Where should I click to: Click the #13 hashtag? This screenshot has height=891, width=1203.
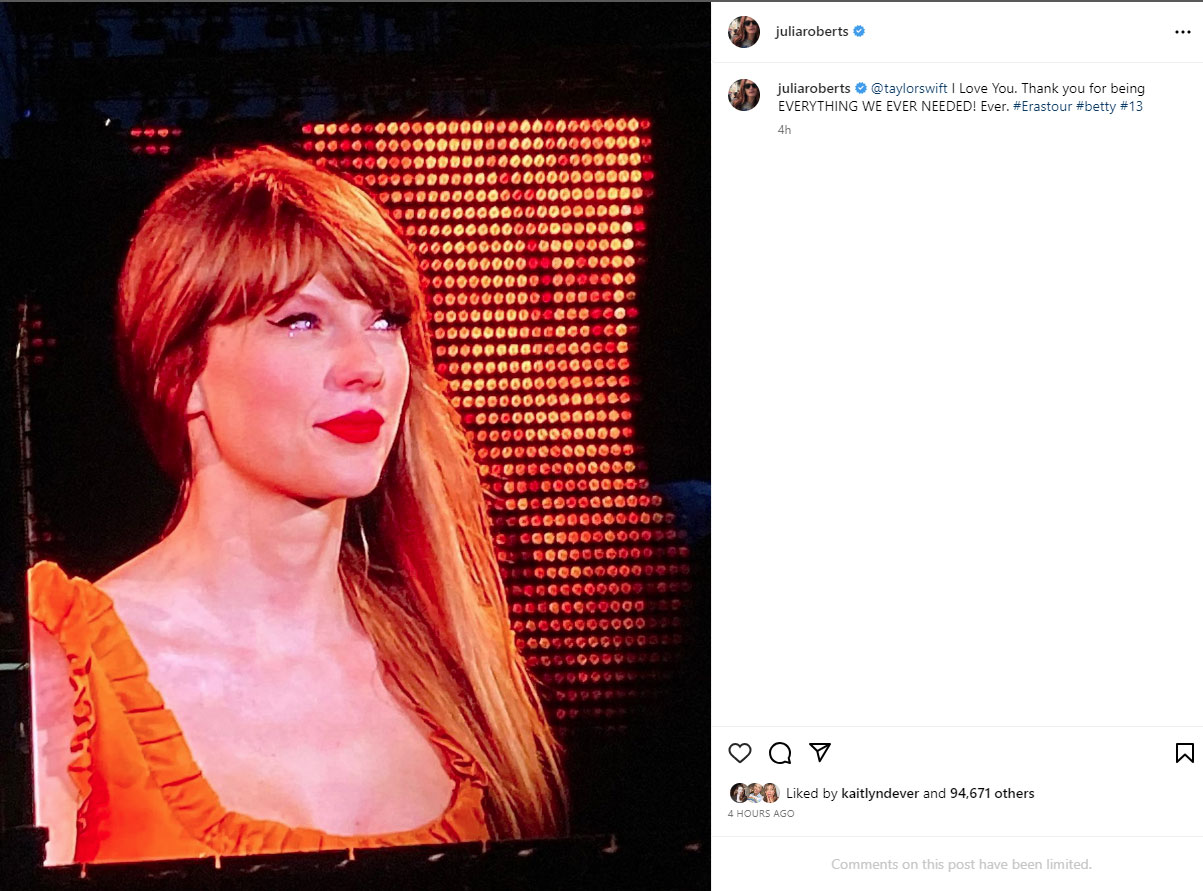tap(1130, 106)
